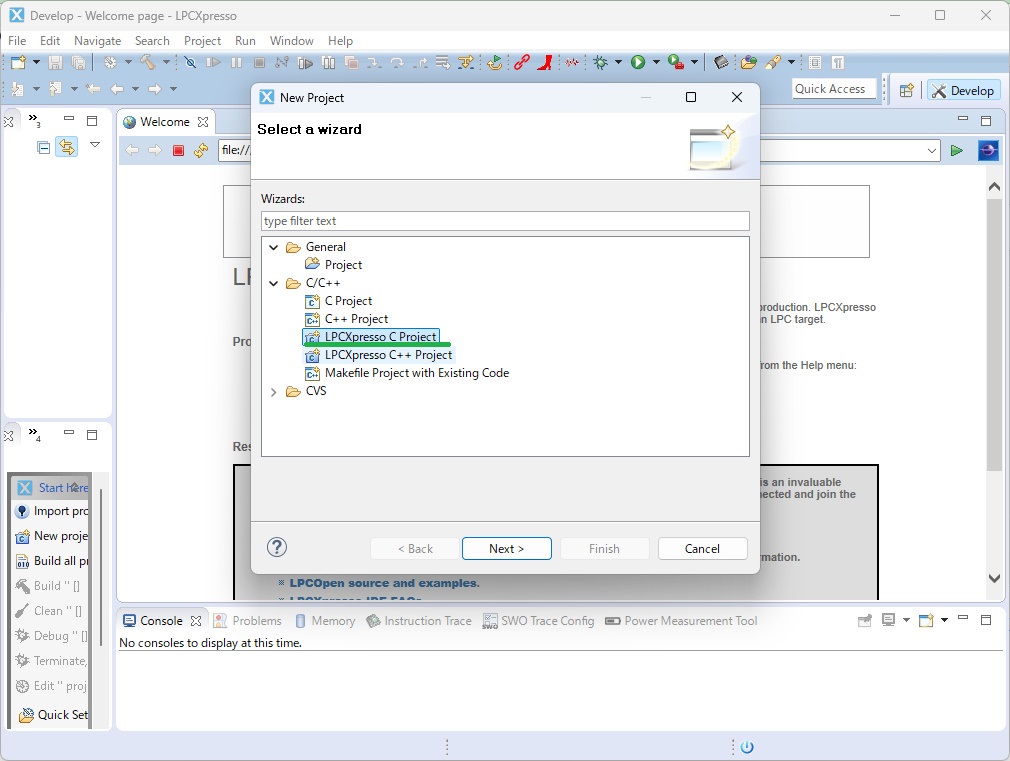Collapse the General wizard folder
Image resolution: width=1010 pixels, height=761 pixels.
274,247
